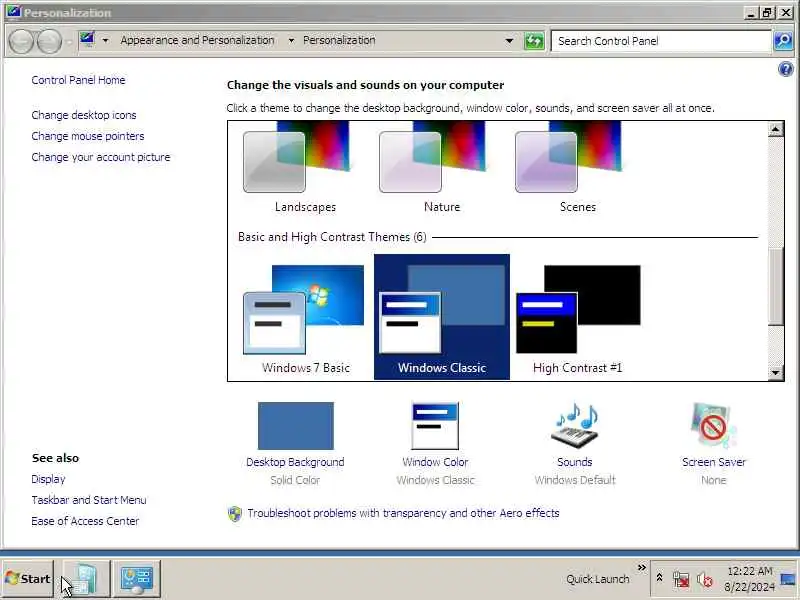Image resolution: width=800 pixels, height=600 pixels.
Task: Select the High Contrast #1 theme
Action: click(578, 317)
